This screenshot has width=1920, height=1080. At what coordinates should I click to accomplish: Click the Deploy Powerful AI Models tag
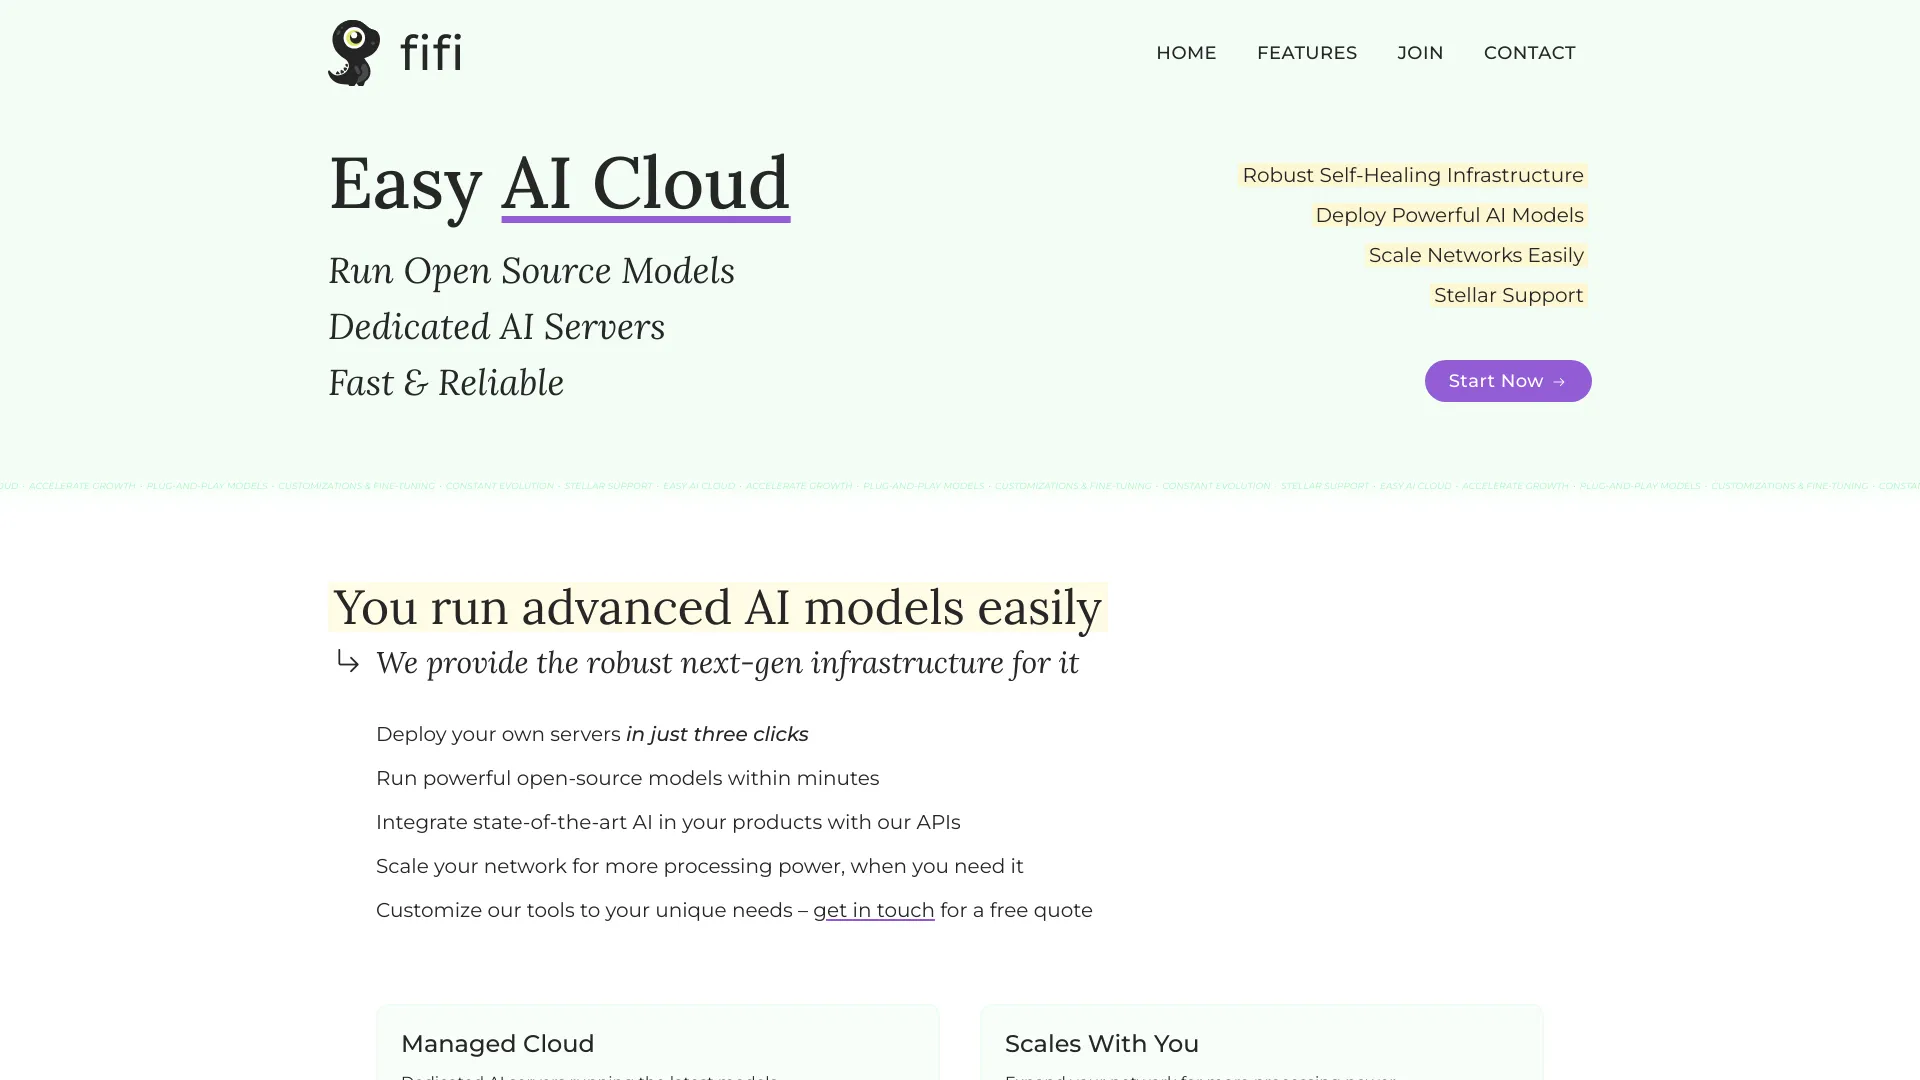point(1449,215)
